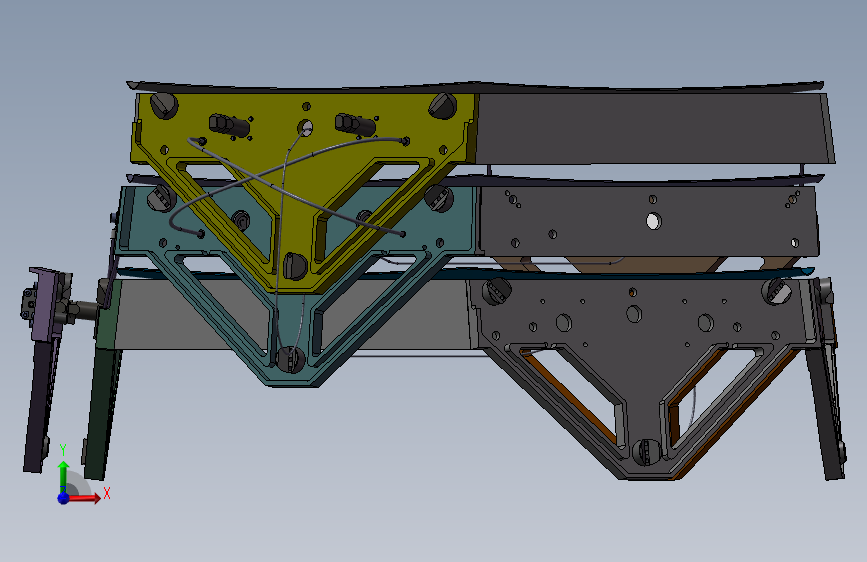Select the slotted screw at right bracket tip
This screenshot has width=867, height=562.
click(646, 452)
